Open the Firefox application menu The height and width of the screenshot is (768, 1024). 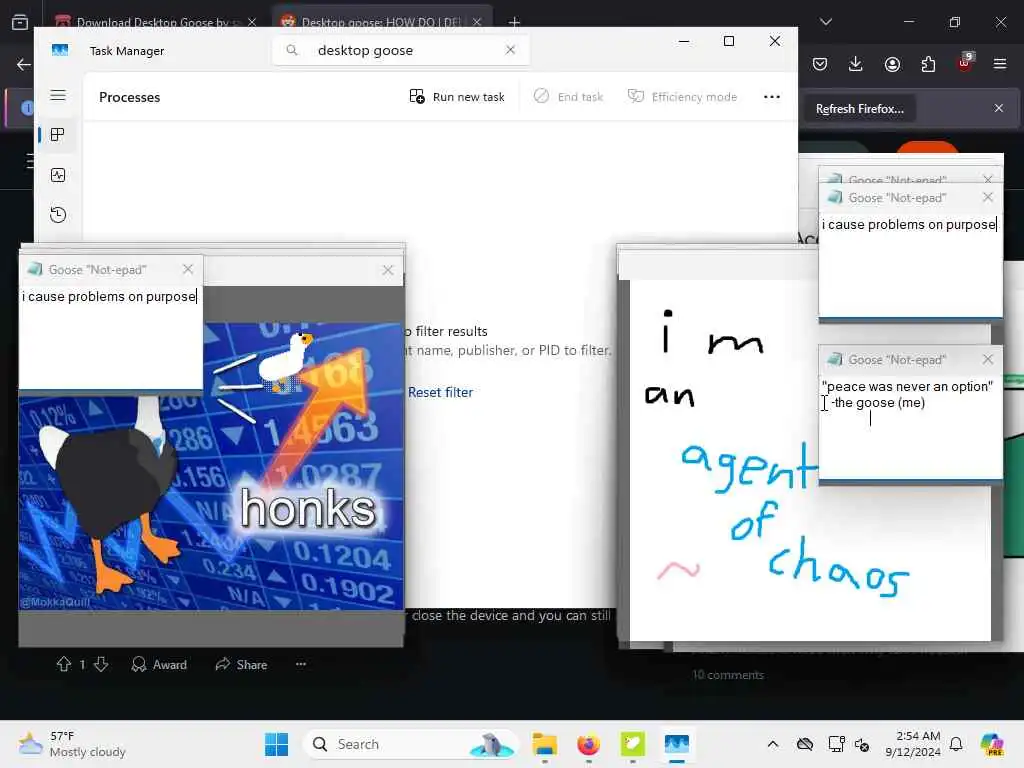1000,64
